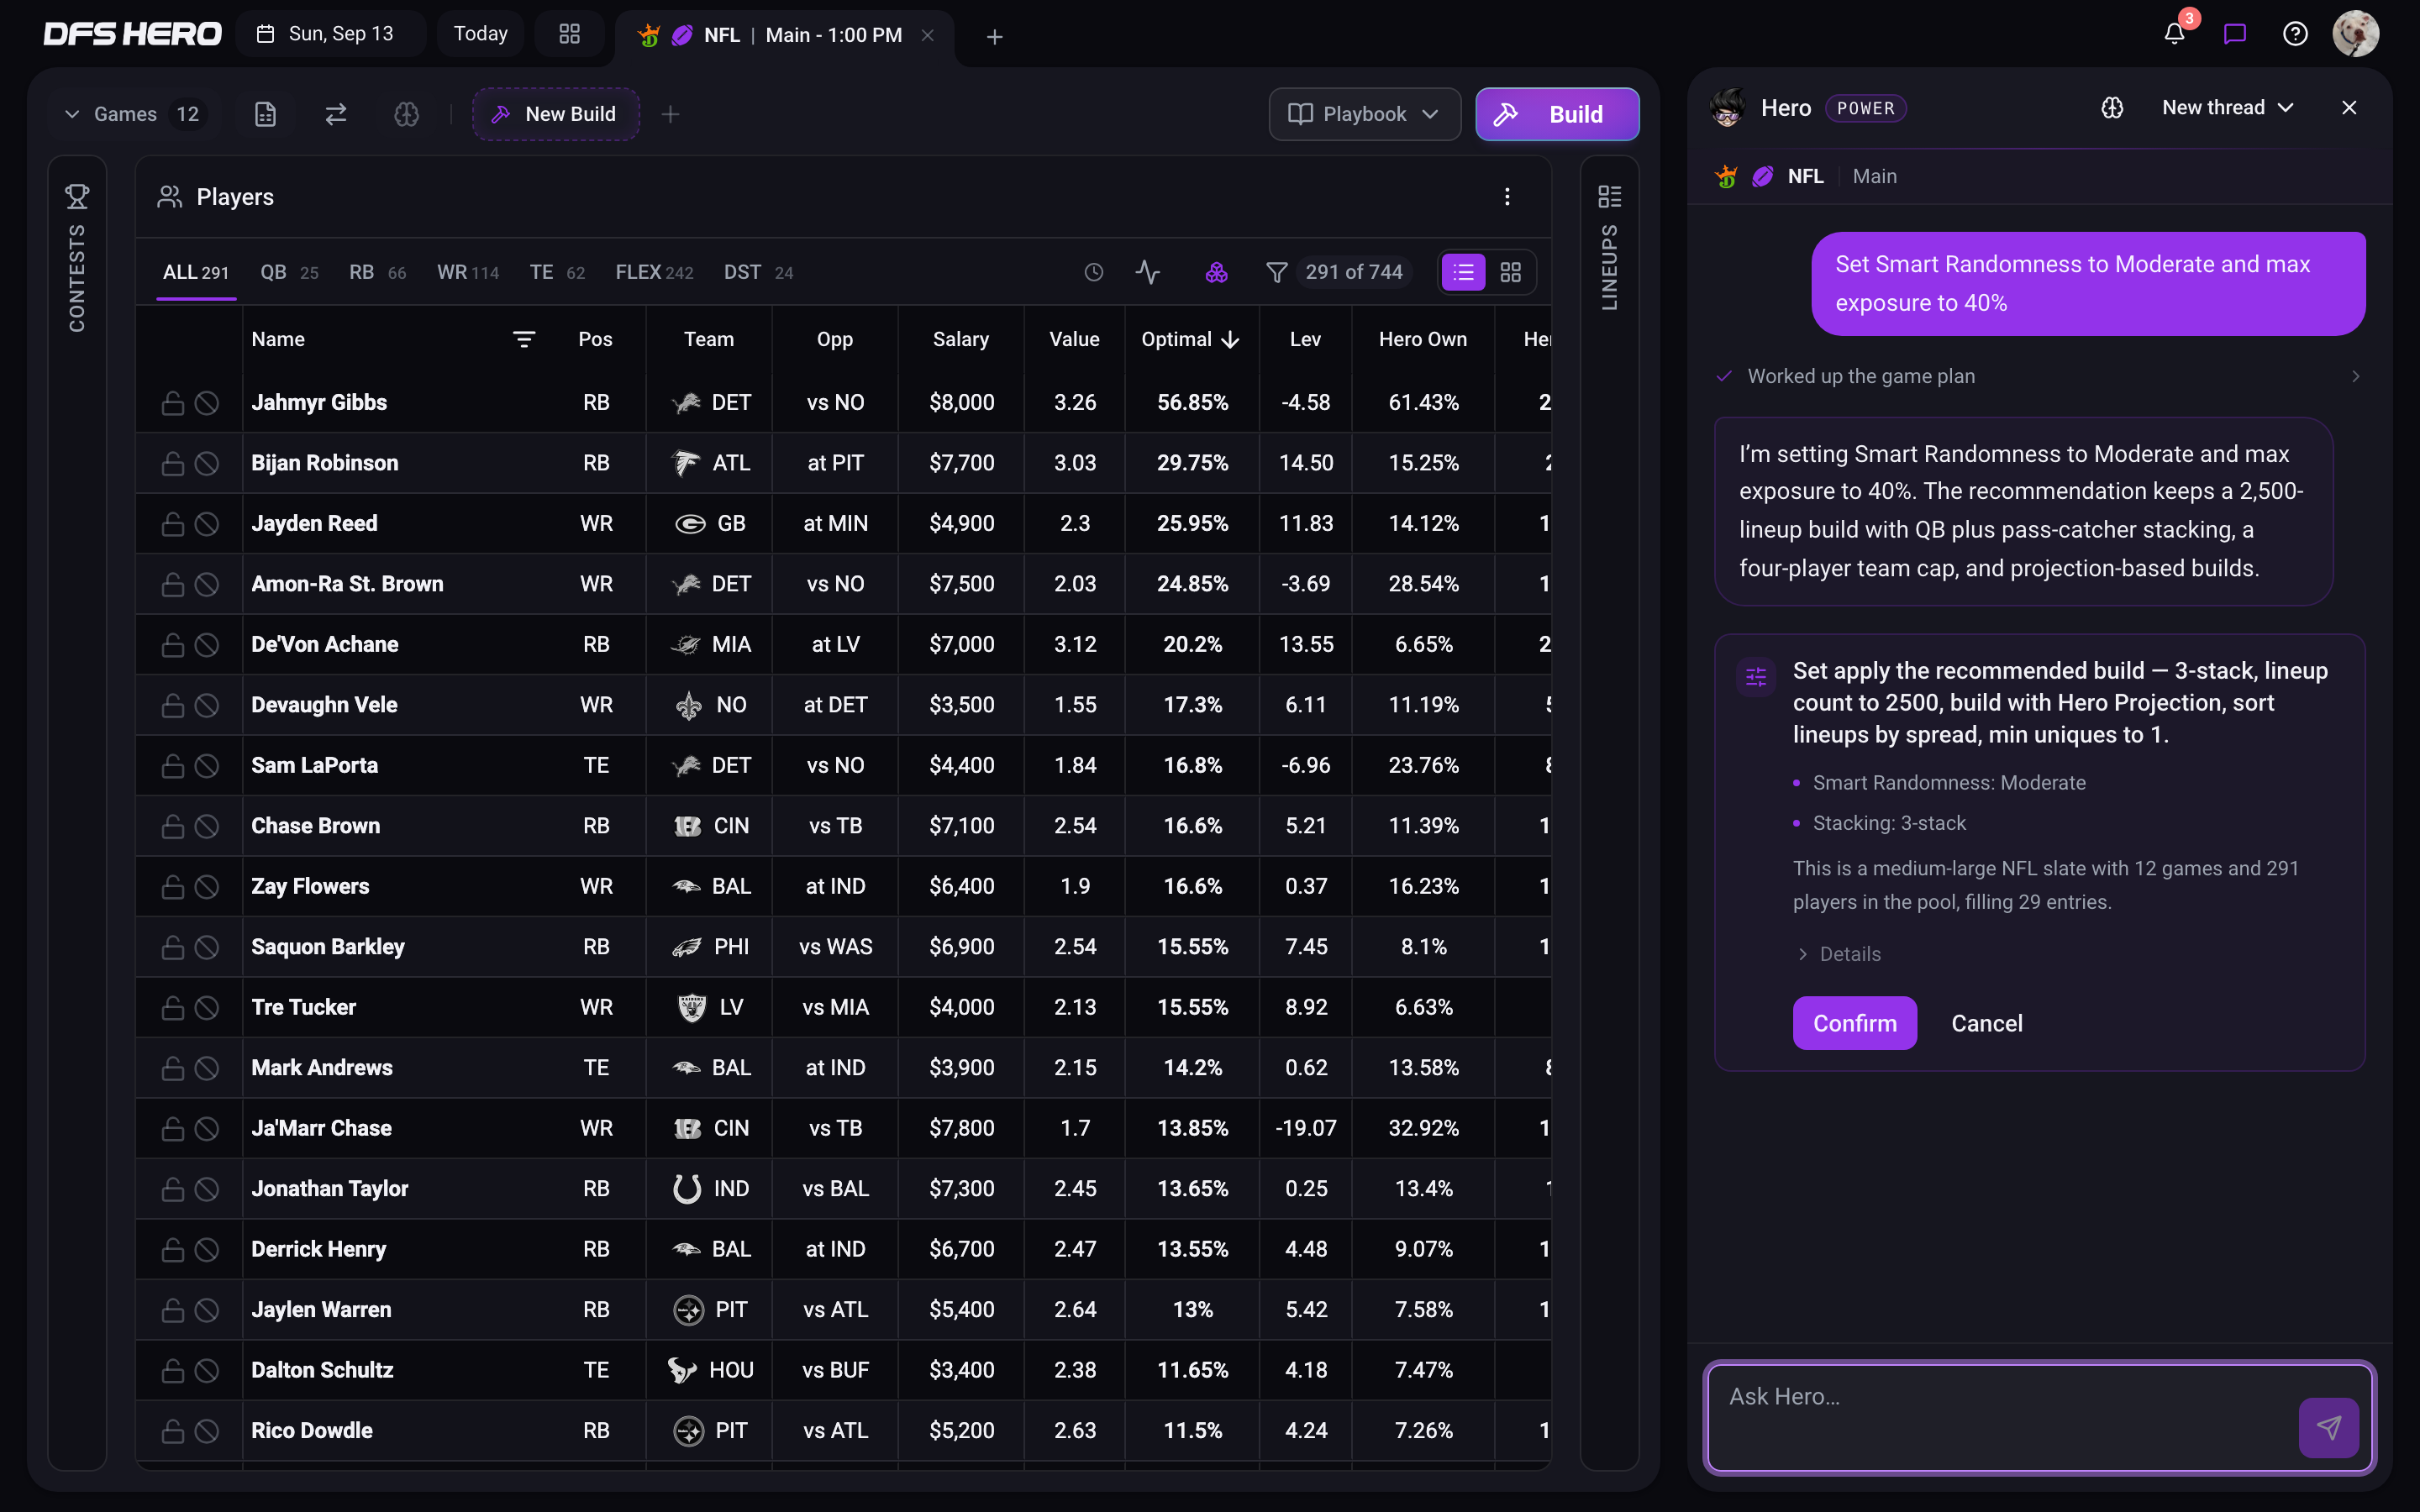2420x1512 pixels.
Task: Add a new slate tab with plus icon
Action: point(994,36)
